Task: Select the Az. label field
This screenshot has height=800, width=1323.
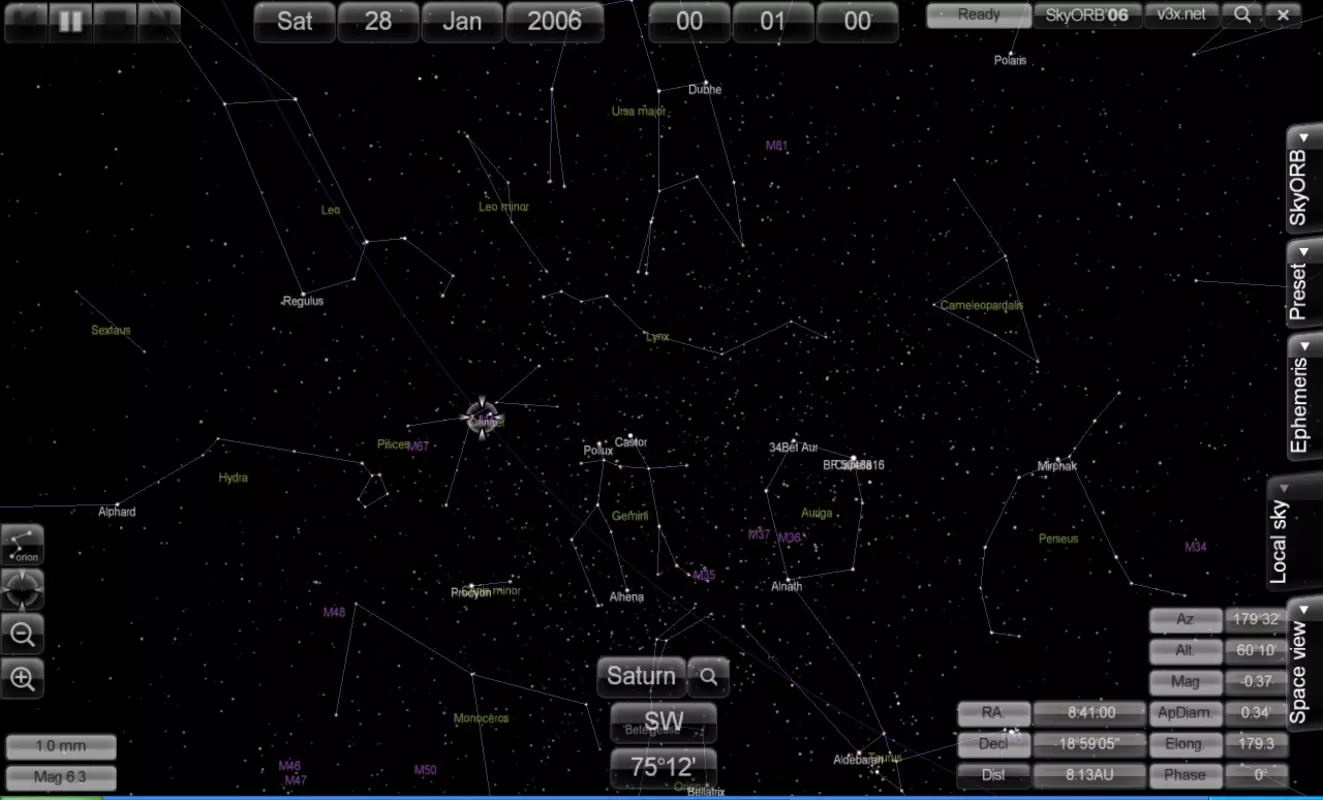Action: [1186, 620]
